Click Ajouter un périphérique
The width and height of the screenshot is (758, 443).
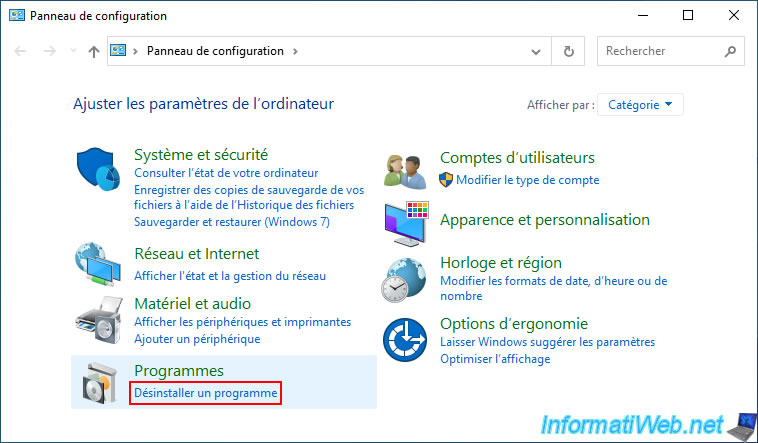click(x=197, y=339)
